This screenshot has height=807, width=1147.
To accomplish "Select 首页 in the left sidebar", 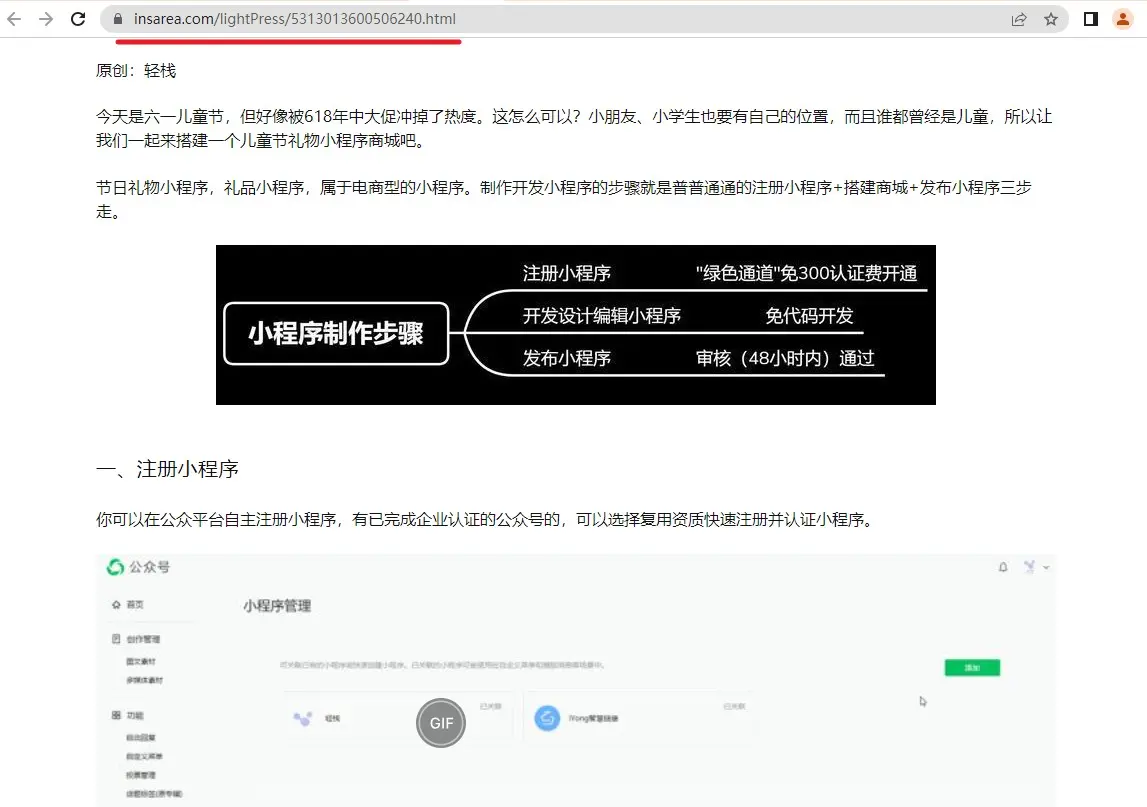I will point(134,605).
